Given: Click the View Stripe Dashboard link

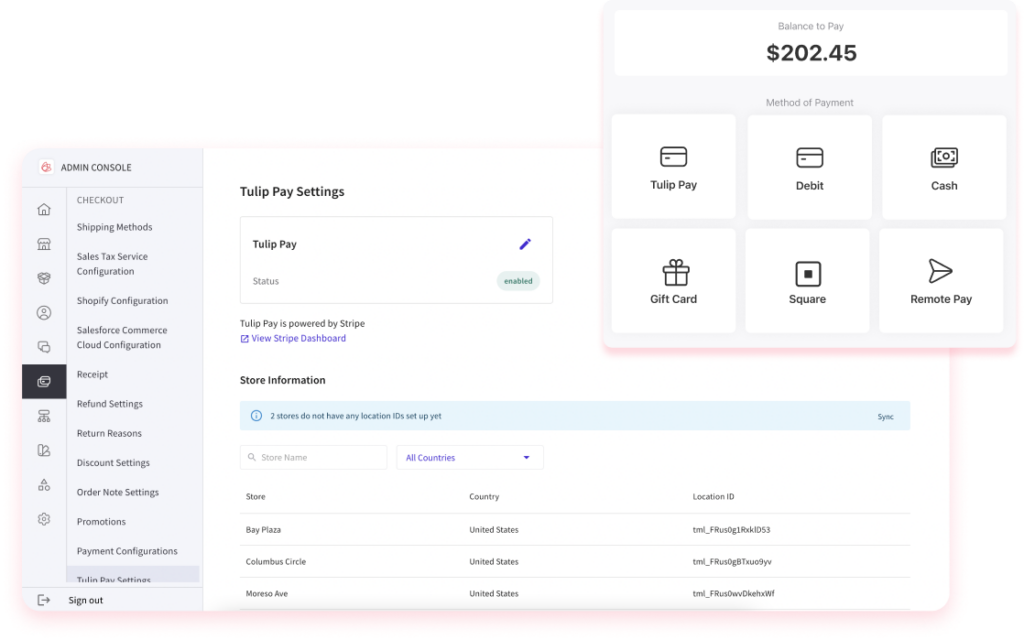Looking at the screenshot, I should pyautogui.click(x=298, y=338).
